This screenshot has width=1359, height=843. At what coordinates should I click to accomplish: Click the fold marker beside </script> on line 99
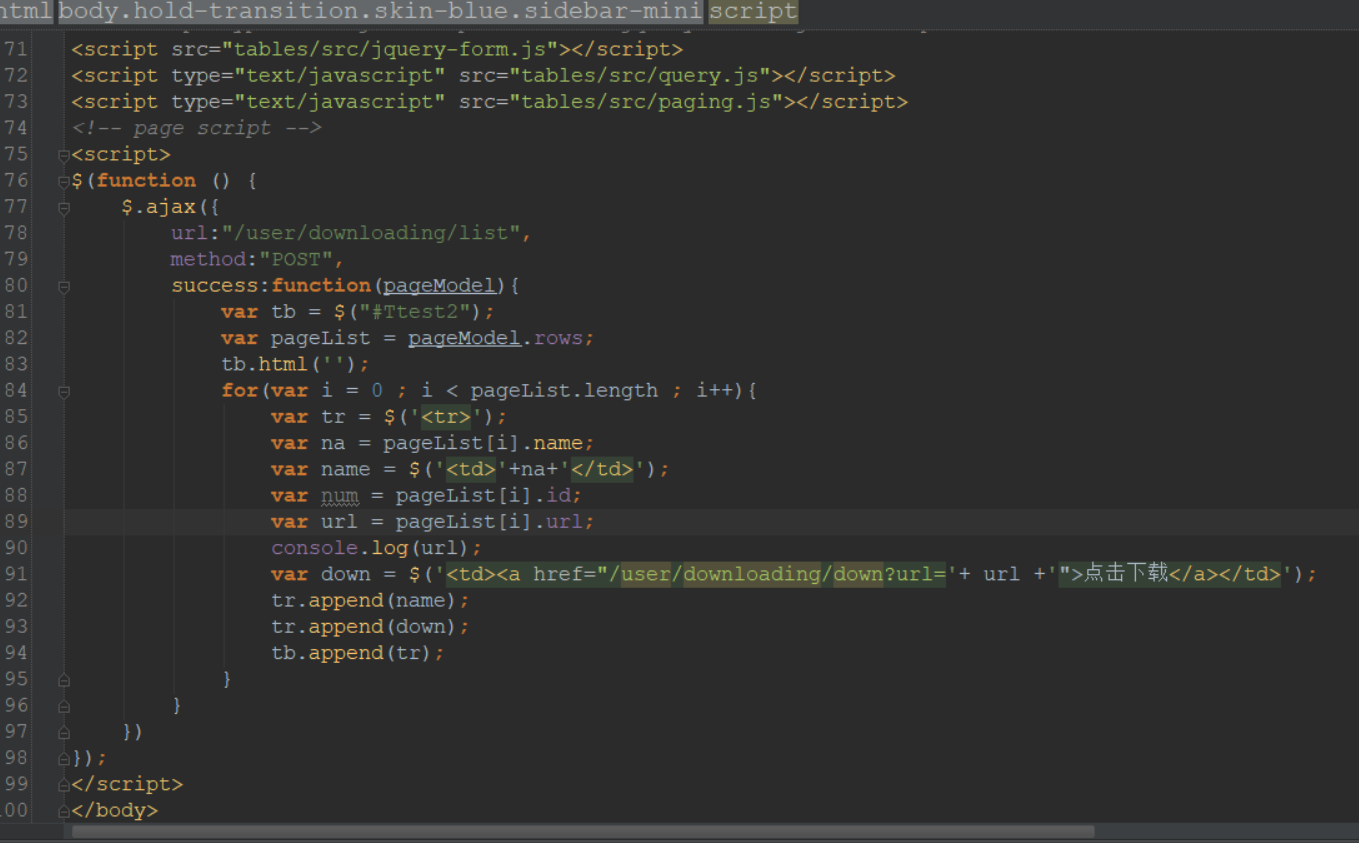64,784
